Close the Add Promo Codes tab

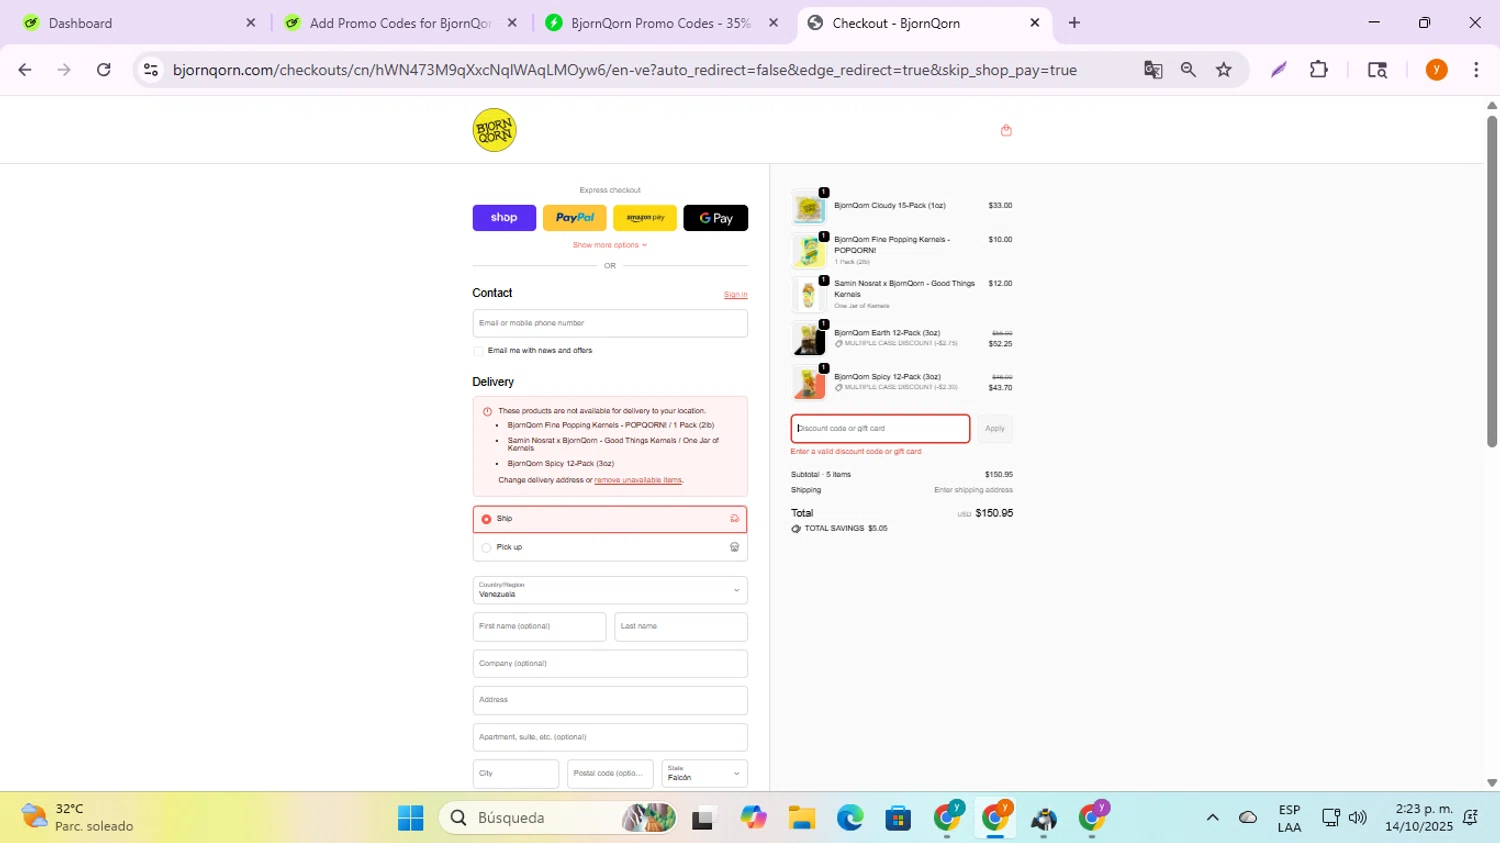pos(512,23)
